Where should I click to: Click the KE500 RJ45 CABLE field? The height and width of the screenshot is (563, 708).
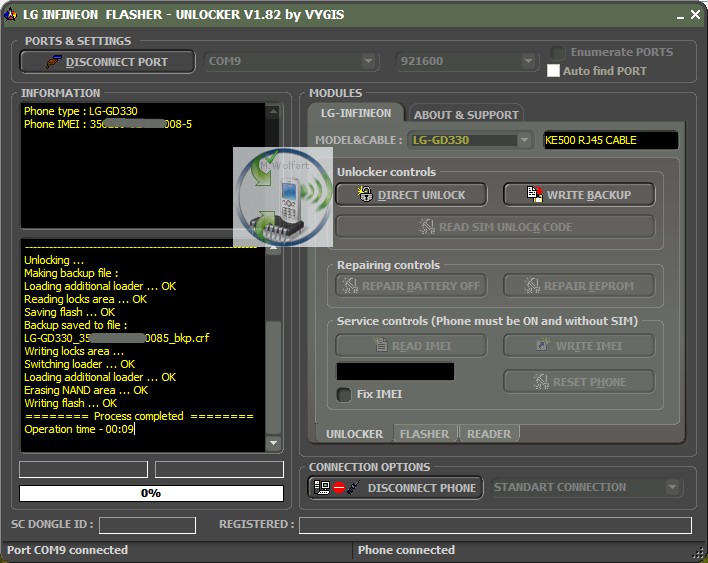click(x=610, y=140)
